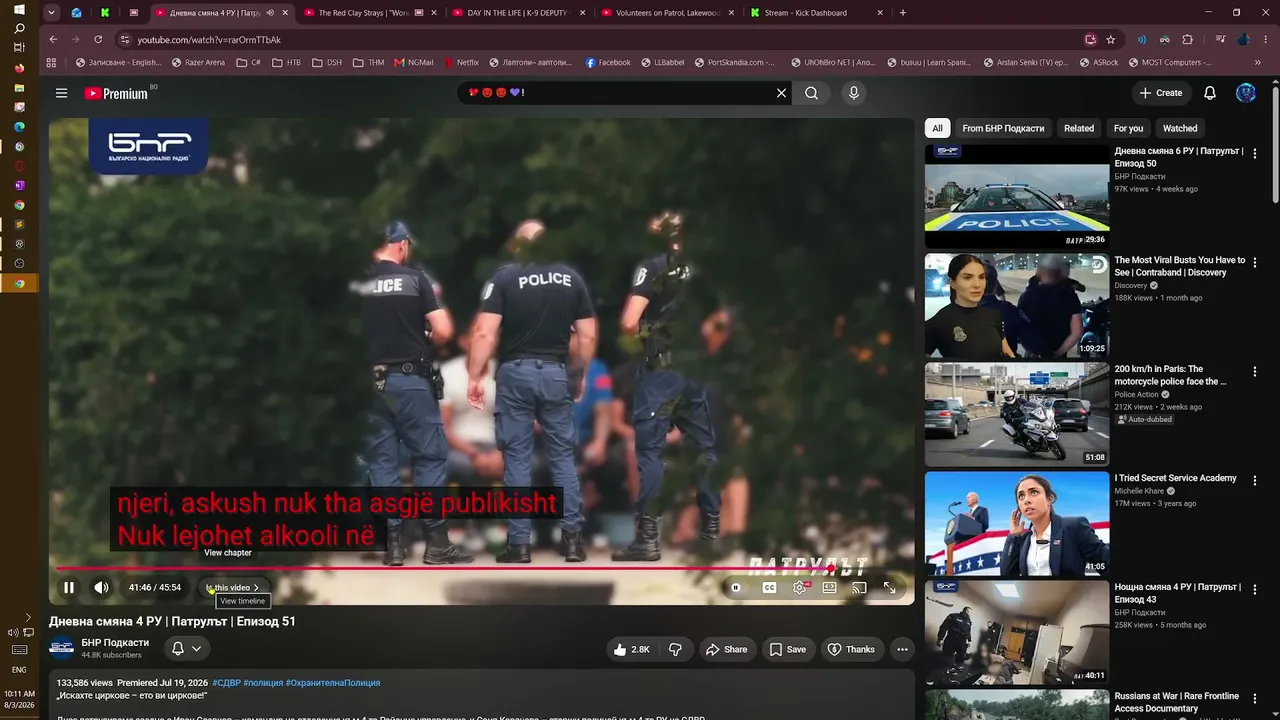
Task: Open YouTube notifications bell in header
Action: click(x=1210, y=93)
